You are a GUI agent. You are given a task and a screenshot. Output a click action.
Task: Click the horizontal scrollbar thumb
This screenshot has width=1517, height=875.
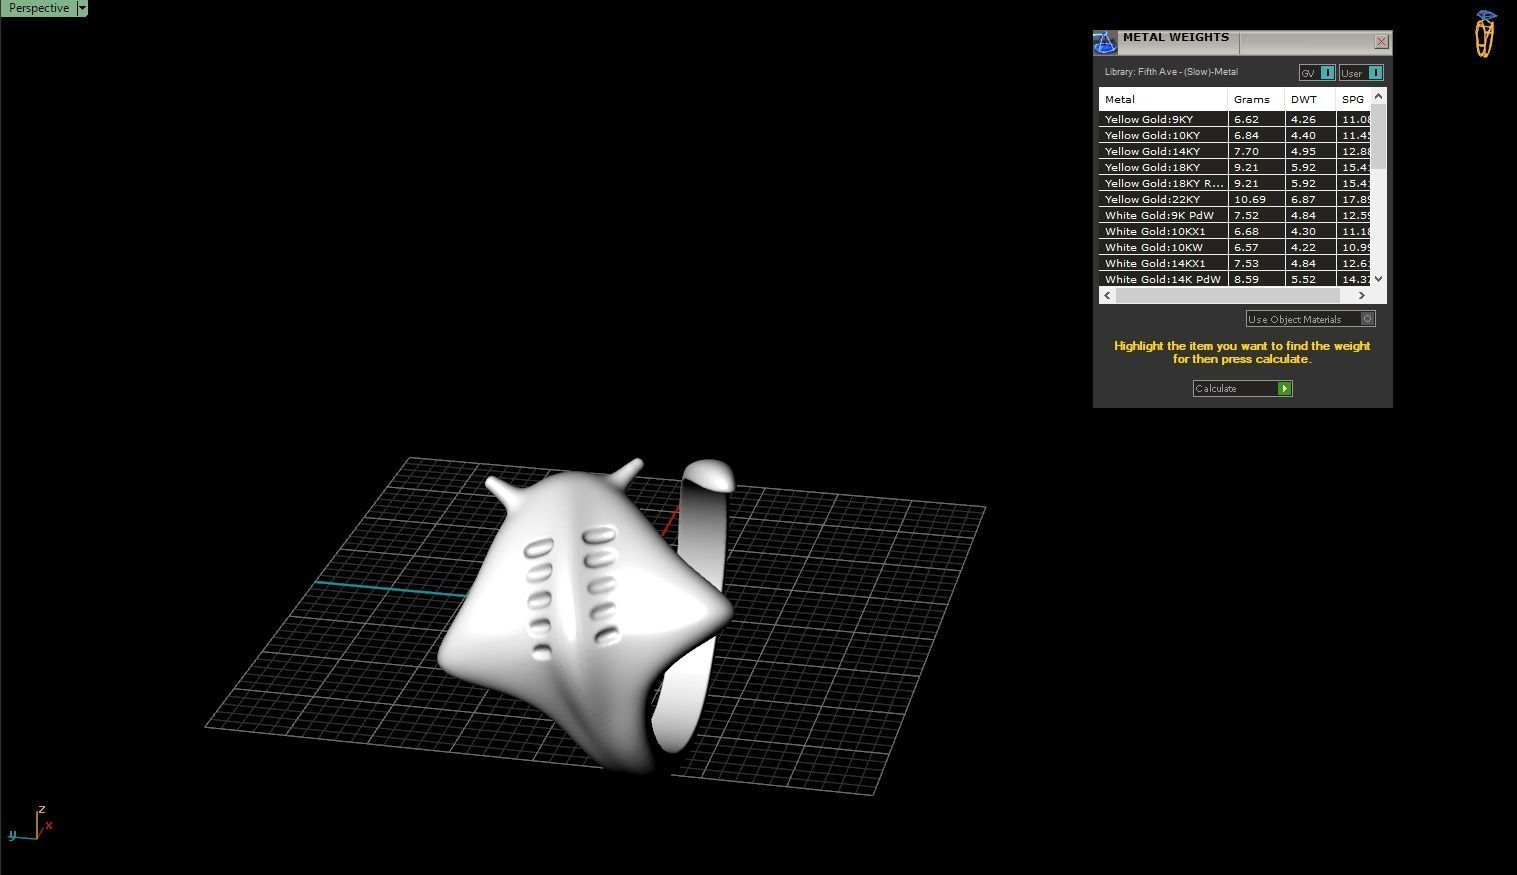pyautogui.click(x=1227, y=295)
